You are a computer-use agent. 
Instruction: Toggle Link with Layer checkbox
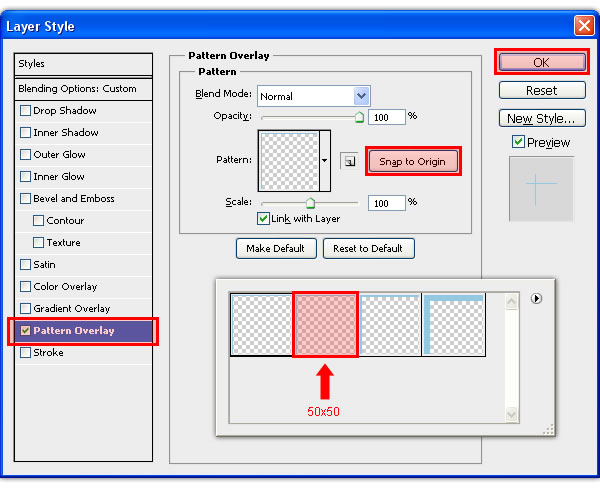pyautogui.click(x=263, y=219)
